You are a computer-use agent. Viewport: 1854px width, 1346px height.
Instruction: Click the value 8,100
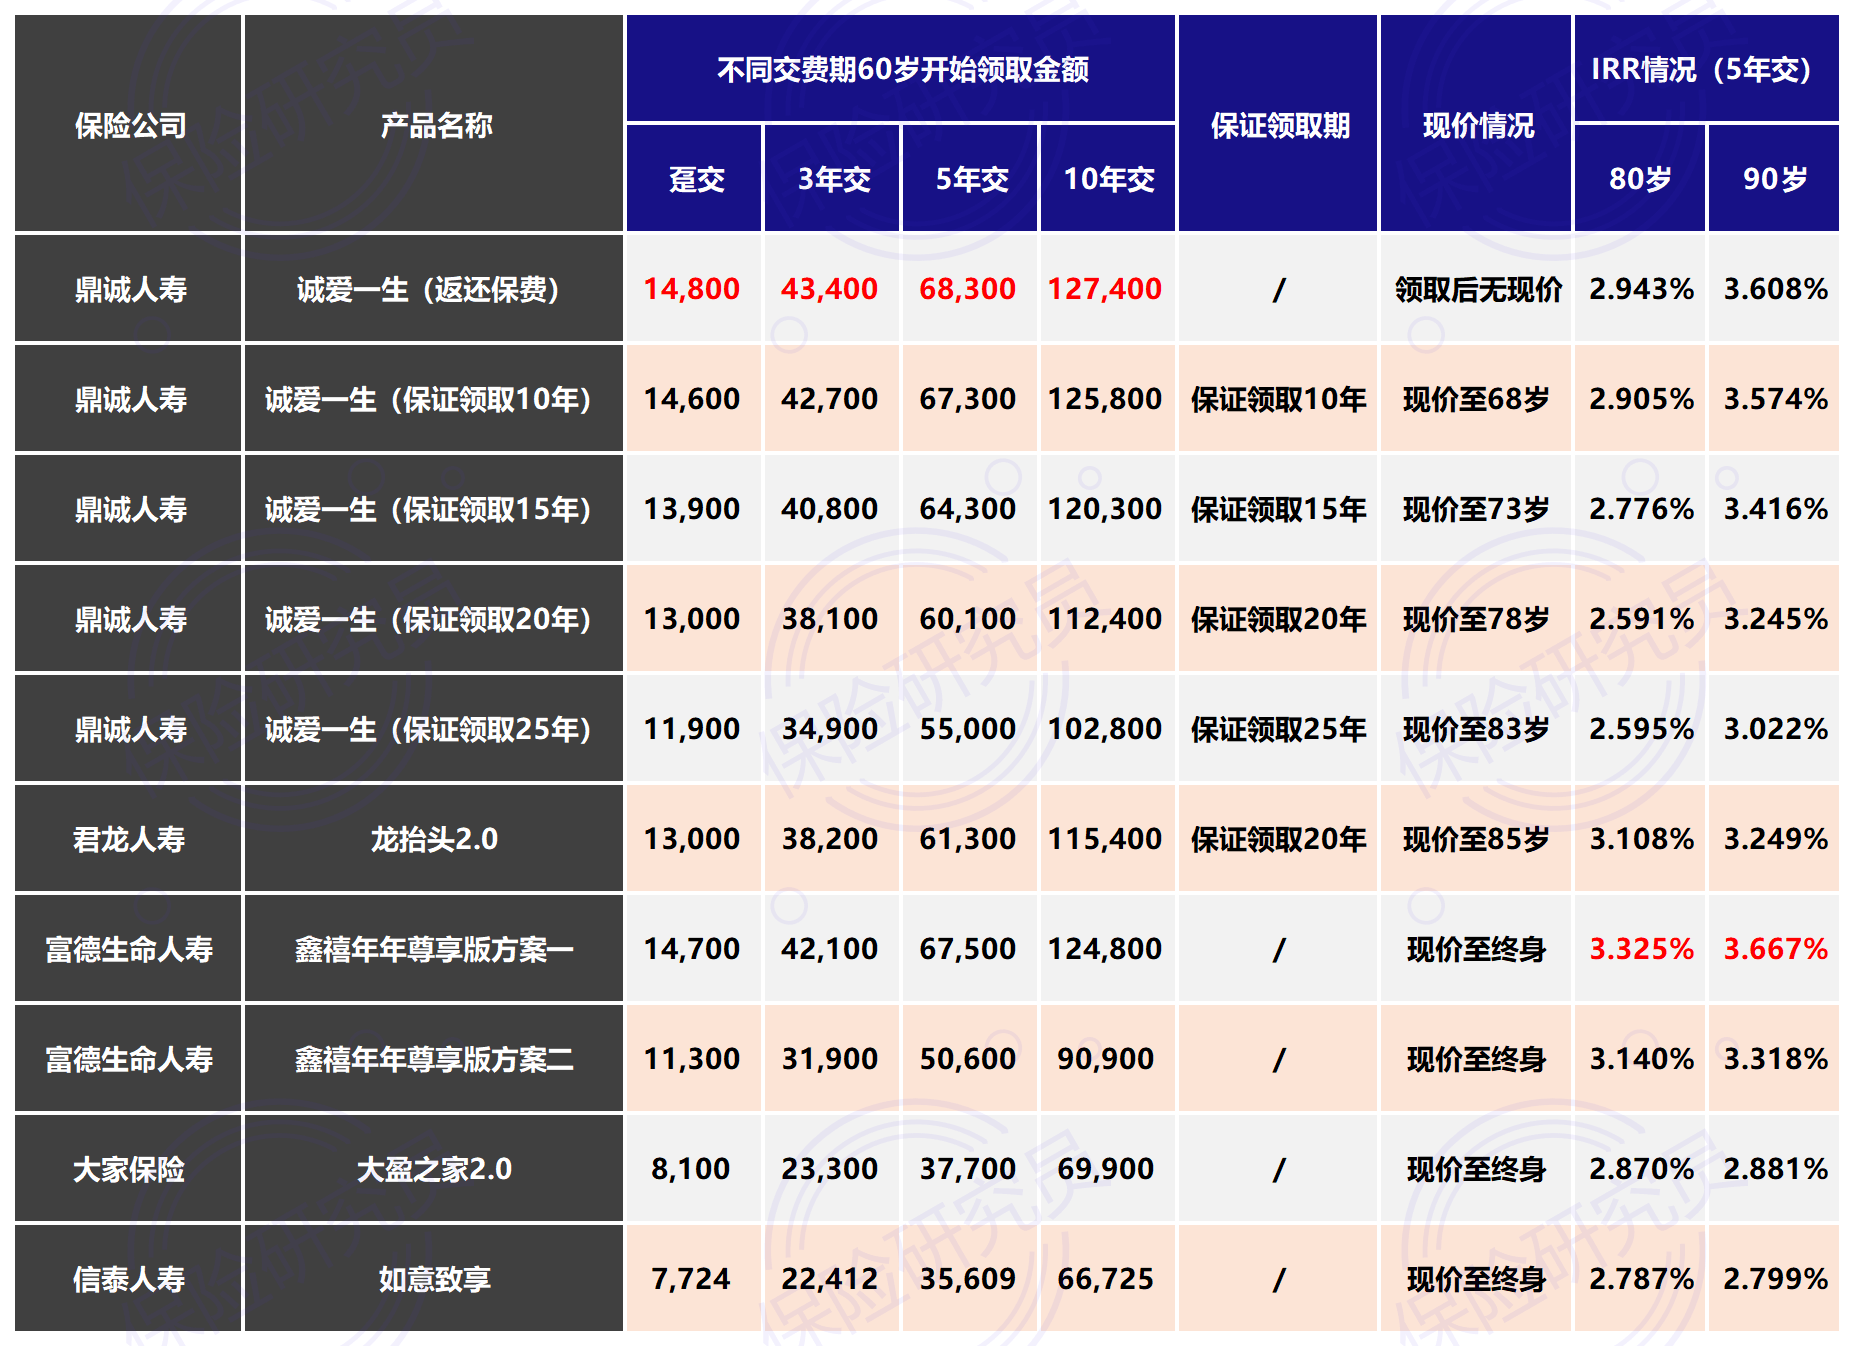(692, 1169)
